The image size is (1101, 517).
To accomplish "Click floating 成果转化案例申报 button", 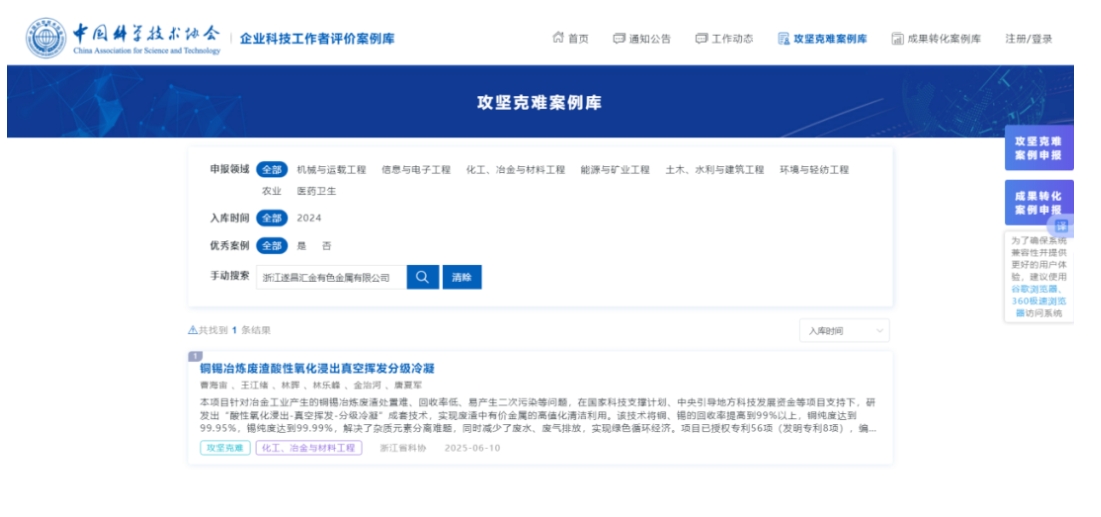I will point(1038,202).
